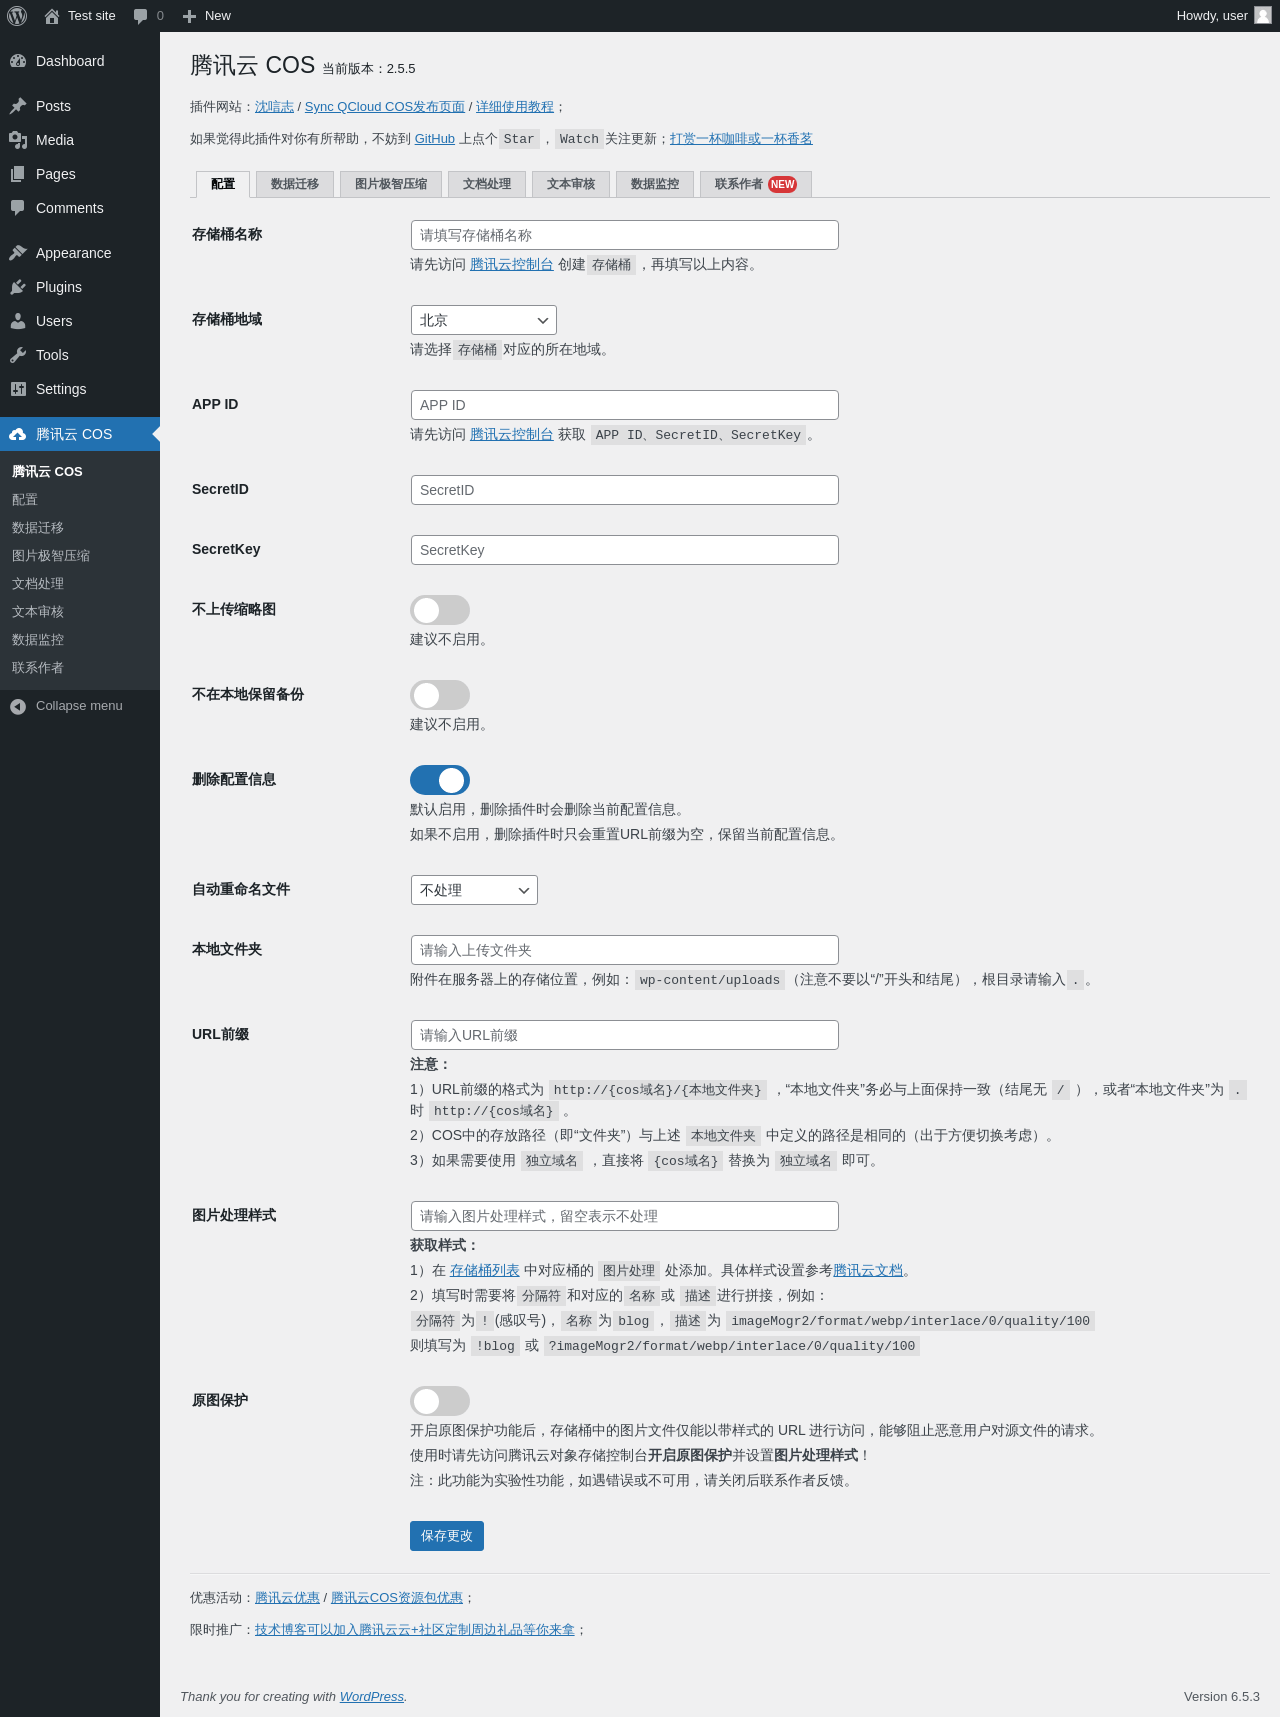The image size is (1280, 1717).
Task: Click the Appearance brush icon
Action: point(18,253)
